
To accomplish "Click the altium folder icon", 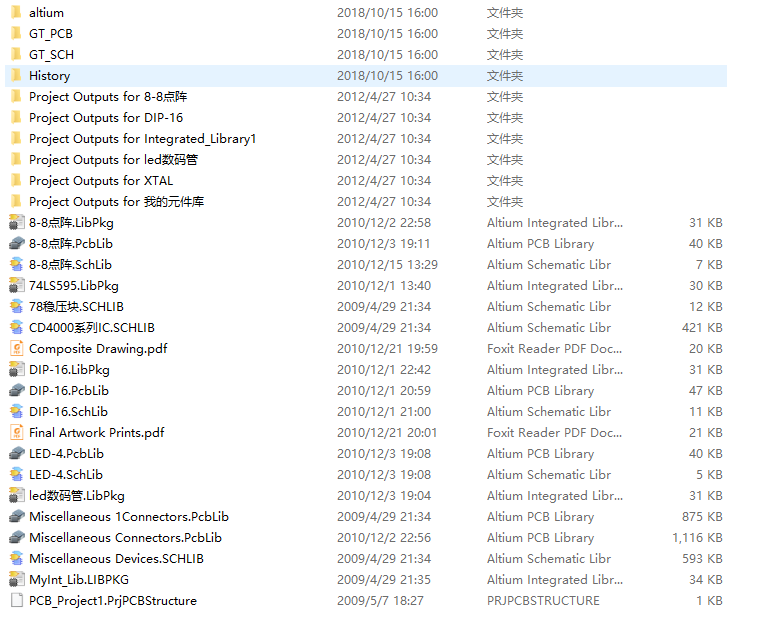I will click(16, 13).
